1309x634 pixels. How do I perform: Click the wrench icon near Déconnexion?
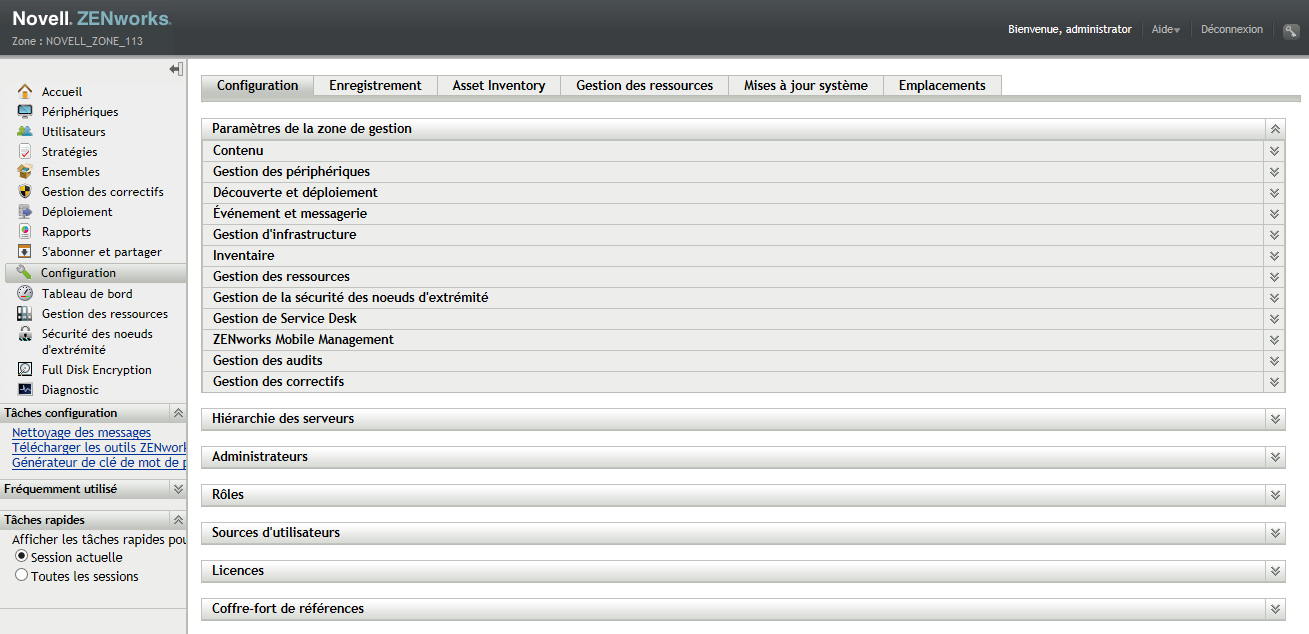[1291, 31]
